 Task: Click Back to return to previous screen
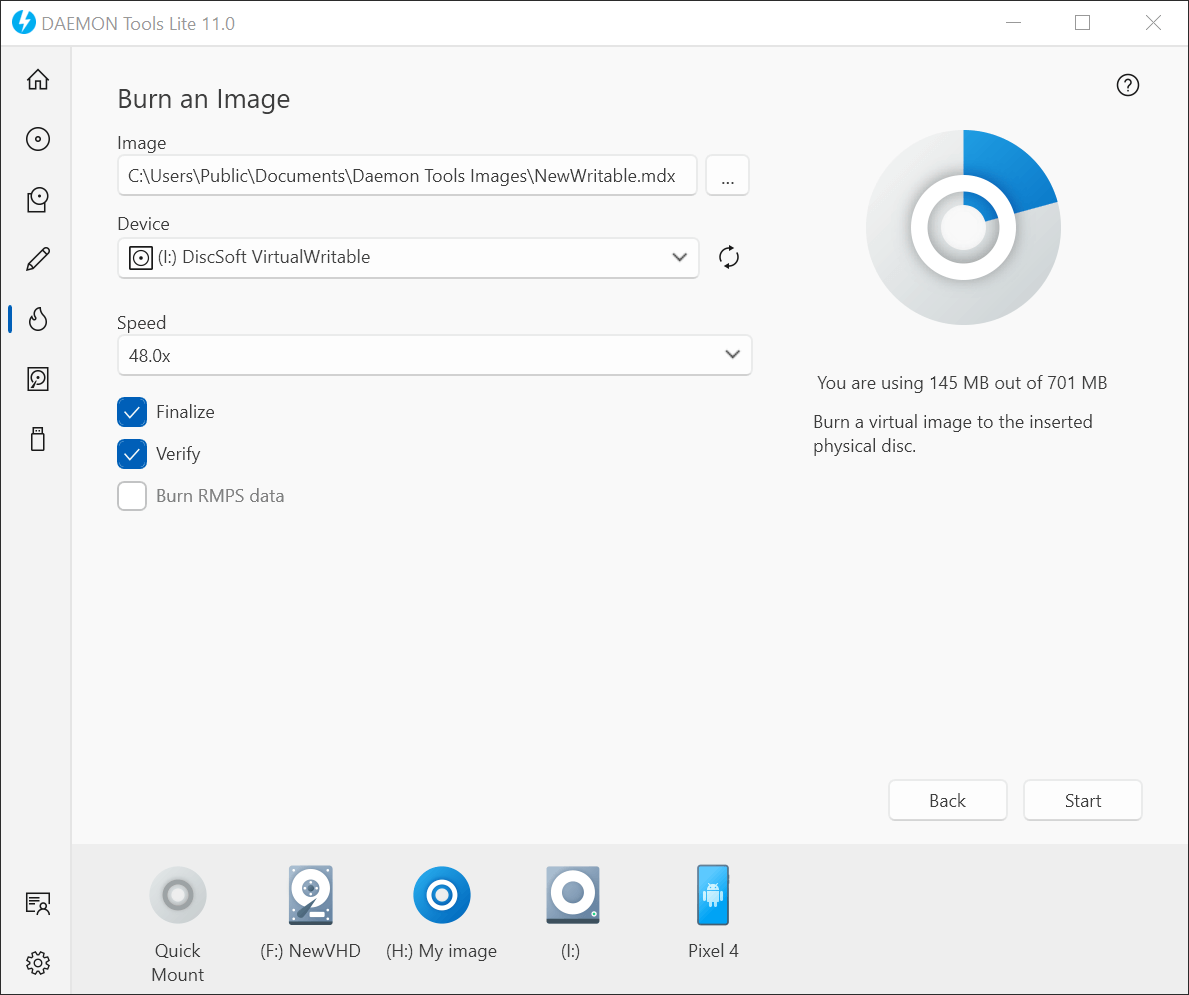(947, 800)
